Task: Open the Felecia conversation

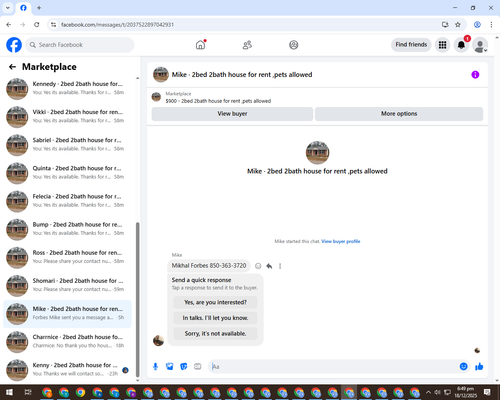Action: [x=67, y=201]
